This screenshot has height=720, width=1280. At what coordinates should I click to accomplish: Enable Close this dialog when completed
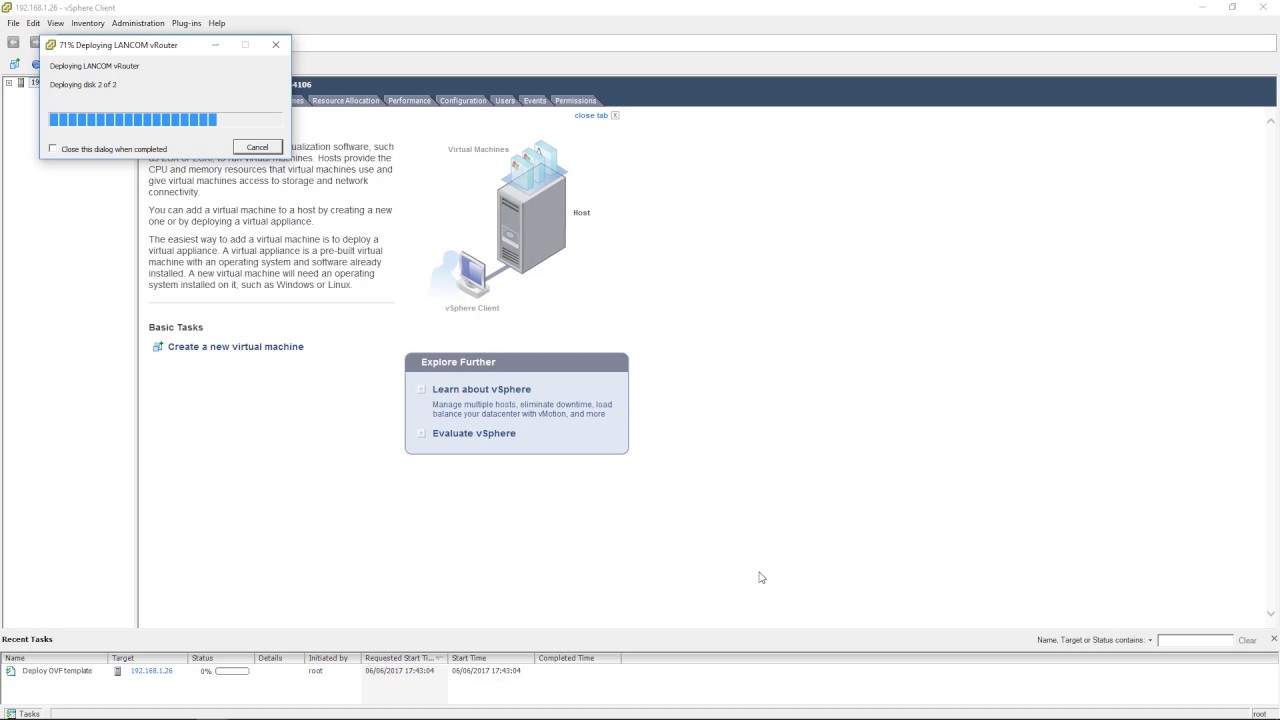(53, 149)
